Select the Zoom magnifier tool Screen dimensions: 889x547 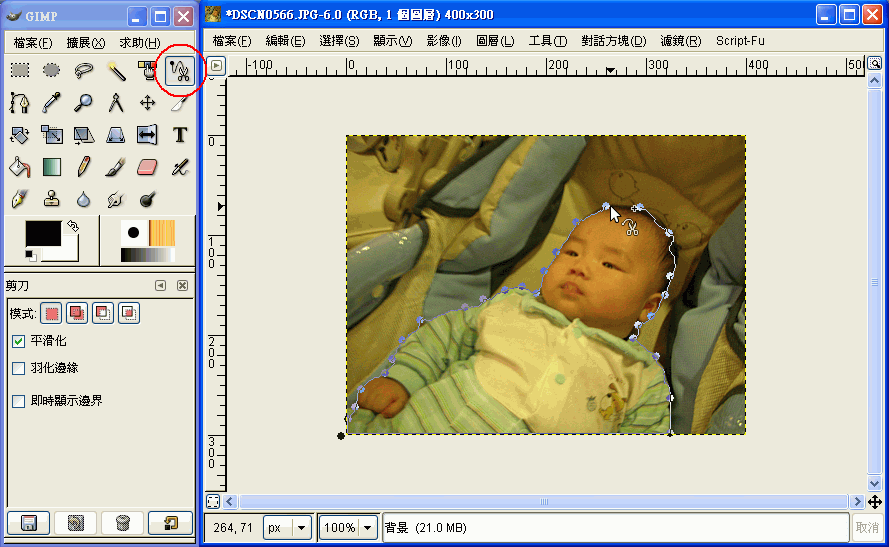[x=83, y=103]
